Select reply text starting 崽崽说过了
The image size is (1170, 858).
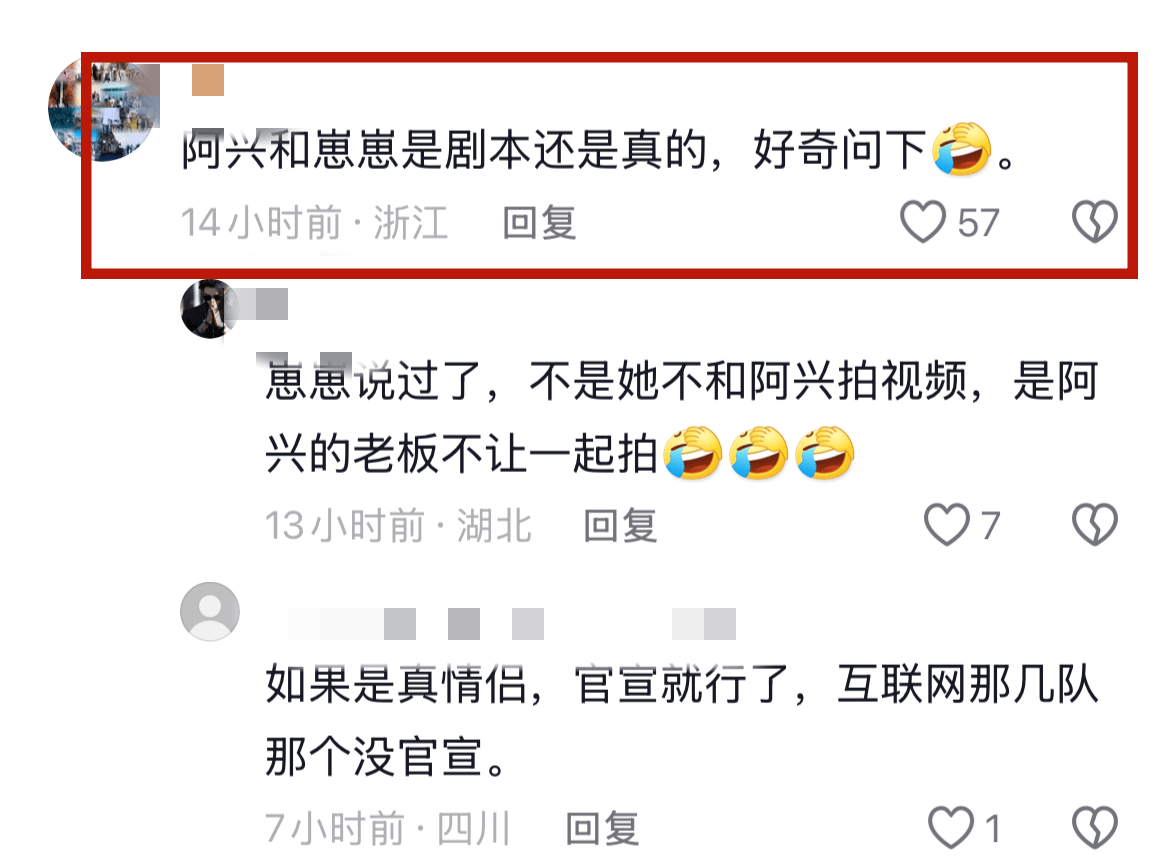tap(681, 417)
